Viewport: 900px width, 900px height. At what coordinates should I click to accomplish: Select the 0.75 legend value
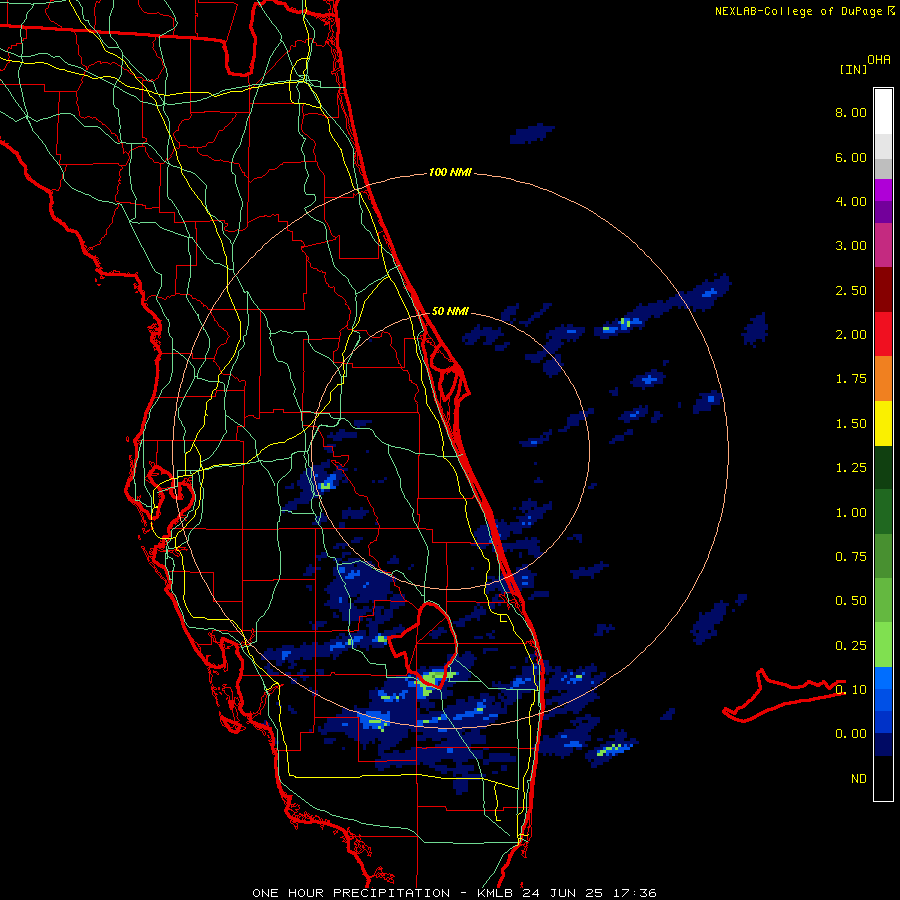point(851,557)
